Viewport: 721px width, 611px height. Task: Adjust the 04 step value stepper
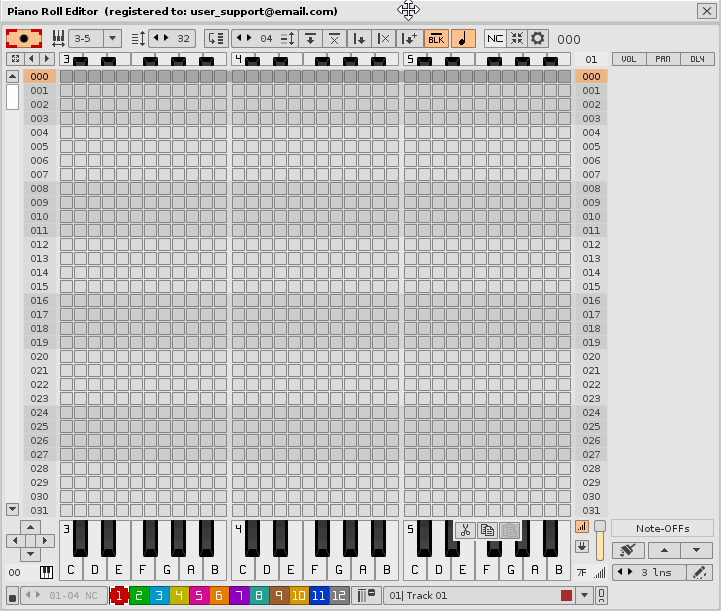click(x=254, y=39)
